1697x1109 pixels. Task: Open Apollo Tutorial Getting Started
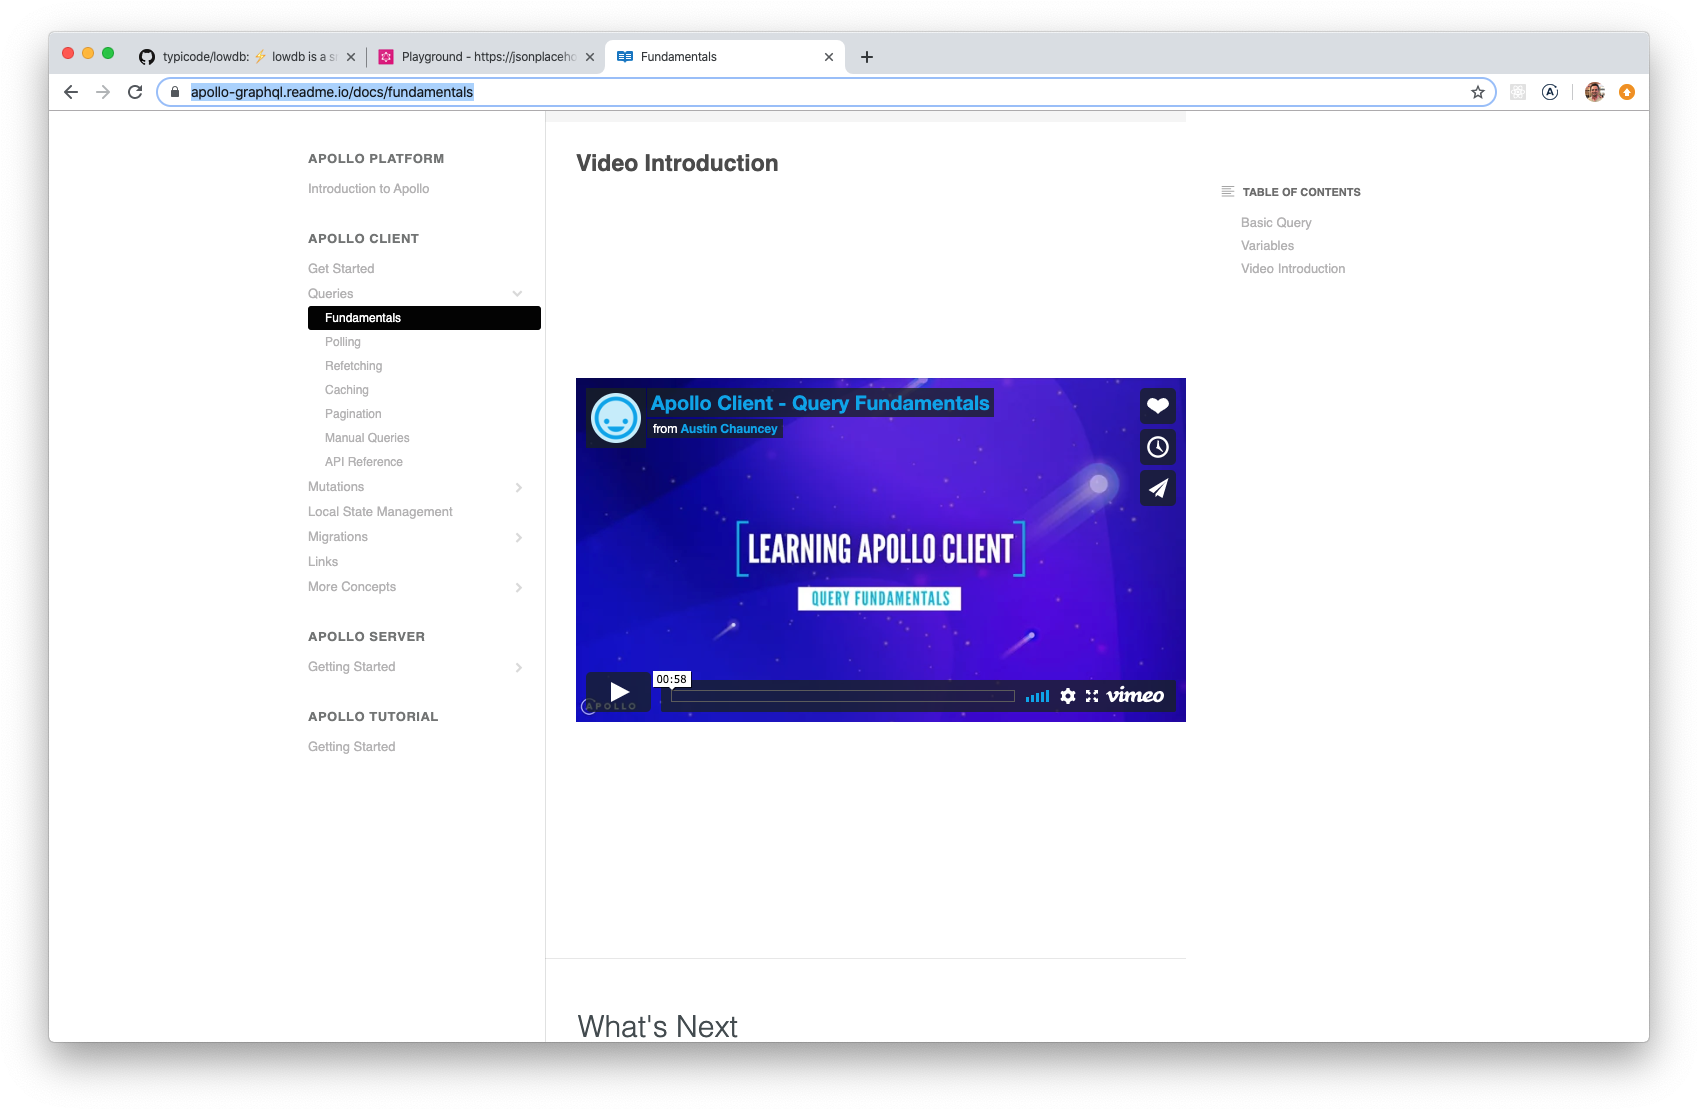point(352,747)
